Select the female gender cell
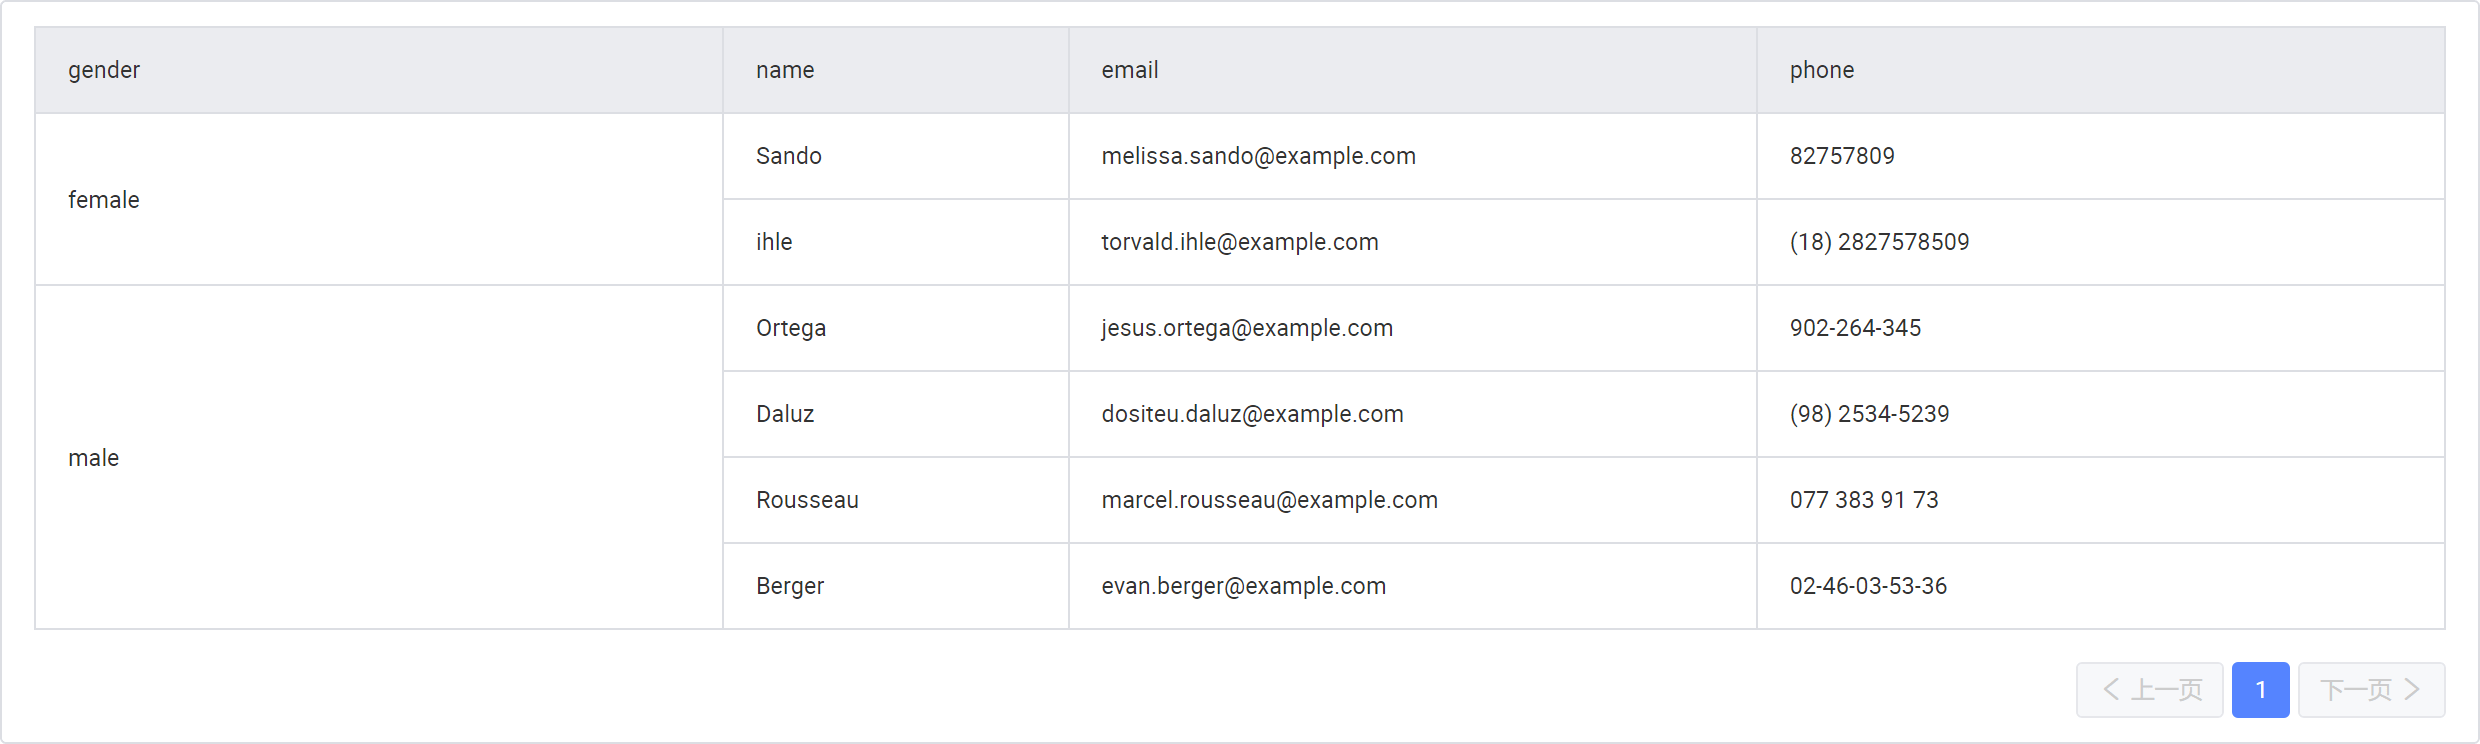The height and width of the screenshot is (744, 2480). [104, 200]
